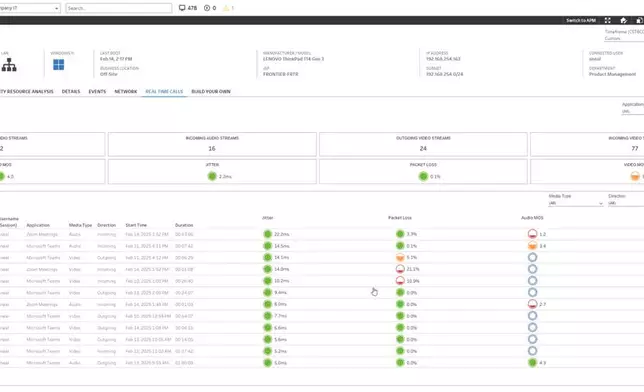Click the subnet value 192.168.254.0/24
Viewport: 644px width, 392px height.
[x=444, y=74]
